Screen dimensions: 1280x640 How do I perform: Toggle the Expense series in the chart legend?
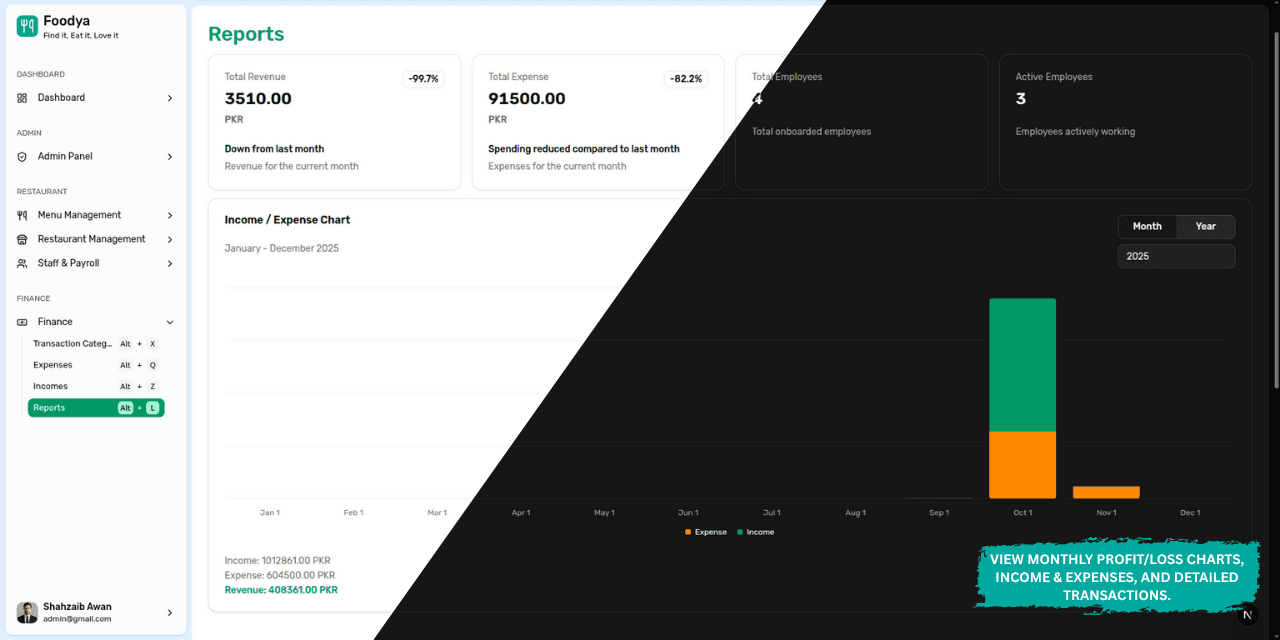click(x=705, y=531)
